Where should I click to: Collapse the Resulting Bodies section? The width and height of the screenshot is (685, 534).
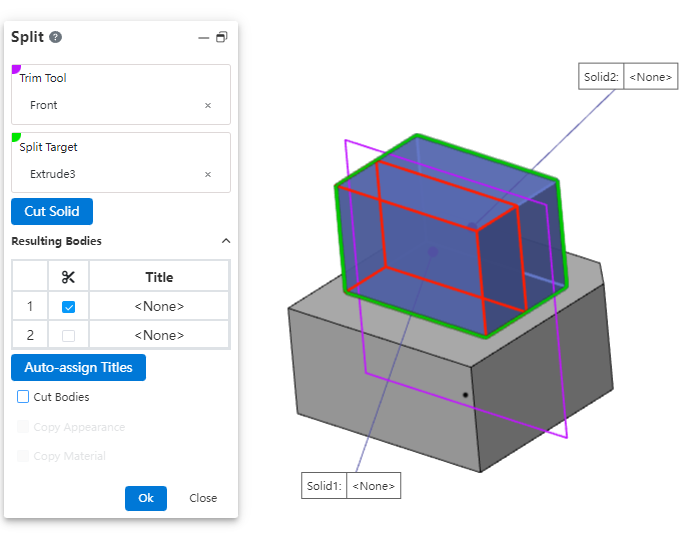pyautogui.click(x=225, y=241)
